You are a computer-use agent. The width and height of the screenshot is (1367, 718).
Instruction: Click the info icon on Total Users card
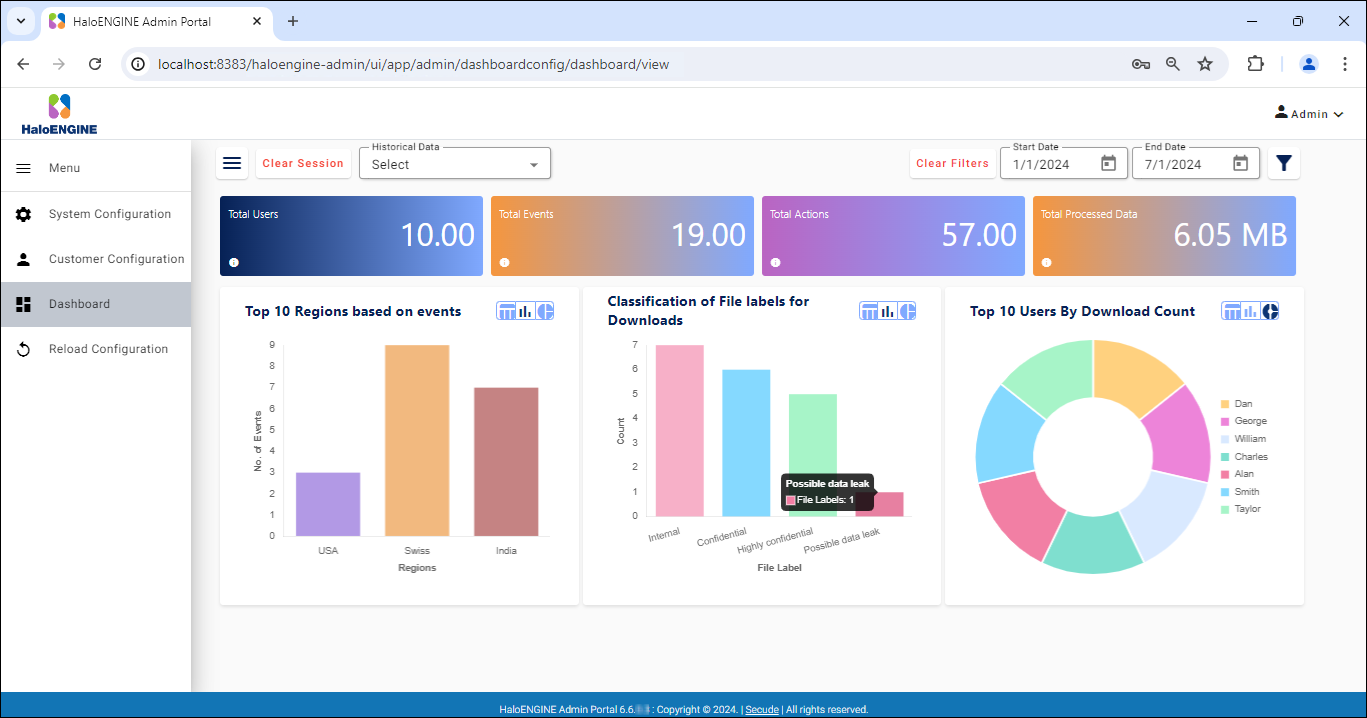click(234, 263)
